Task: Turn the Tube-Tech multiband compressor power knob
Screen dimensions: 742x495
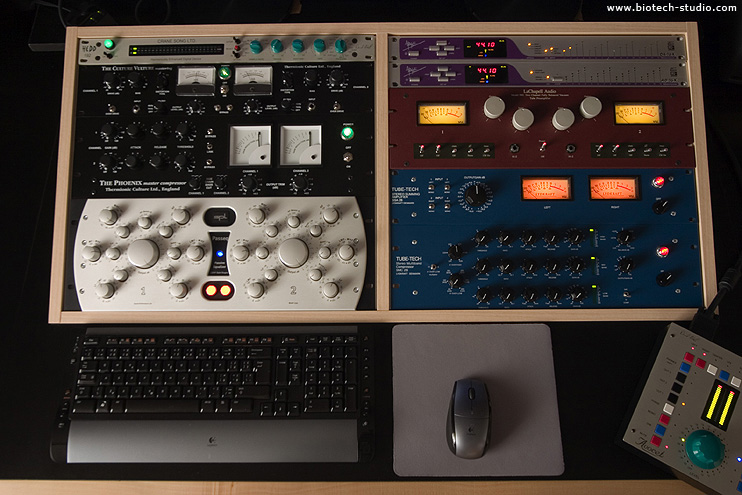Action: [665, 278]
